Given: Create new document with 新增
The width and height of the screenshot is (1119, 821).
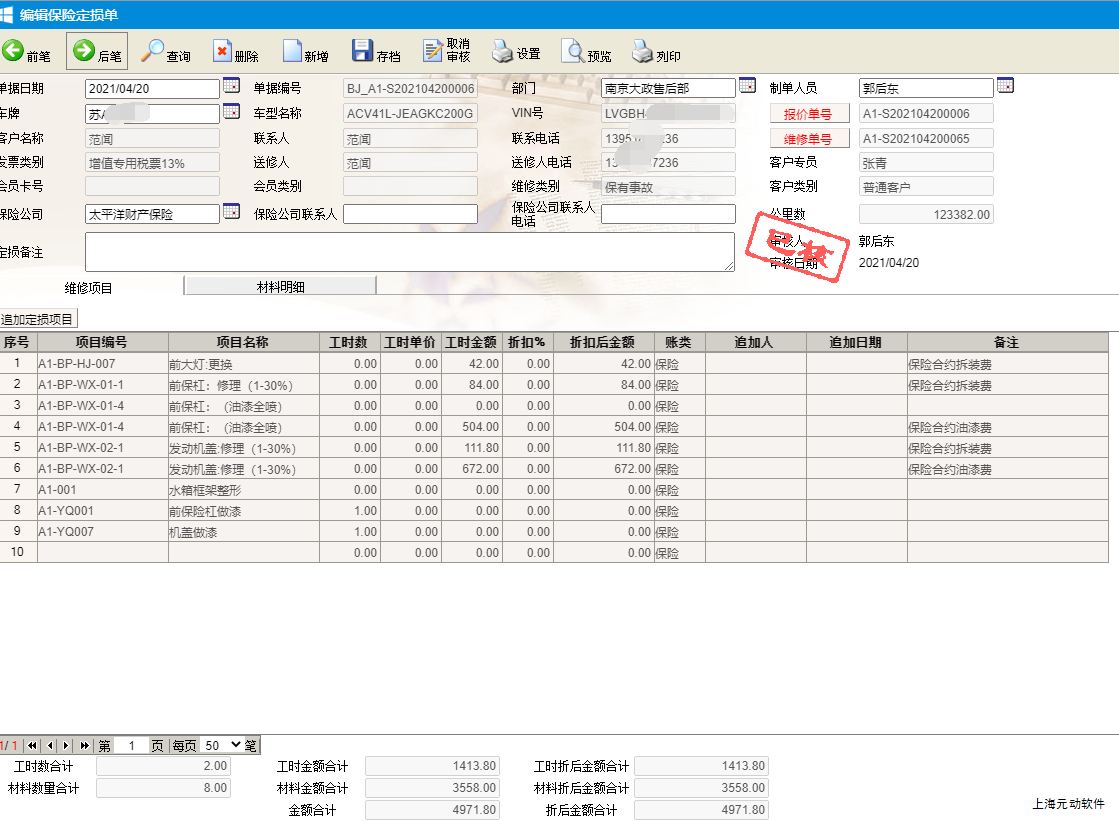Looking at the screenshot, I should (x=305, y=53).
